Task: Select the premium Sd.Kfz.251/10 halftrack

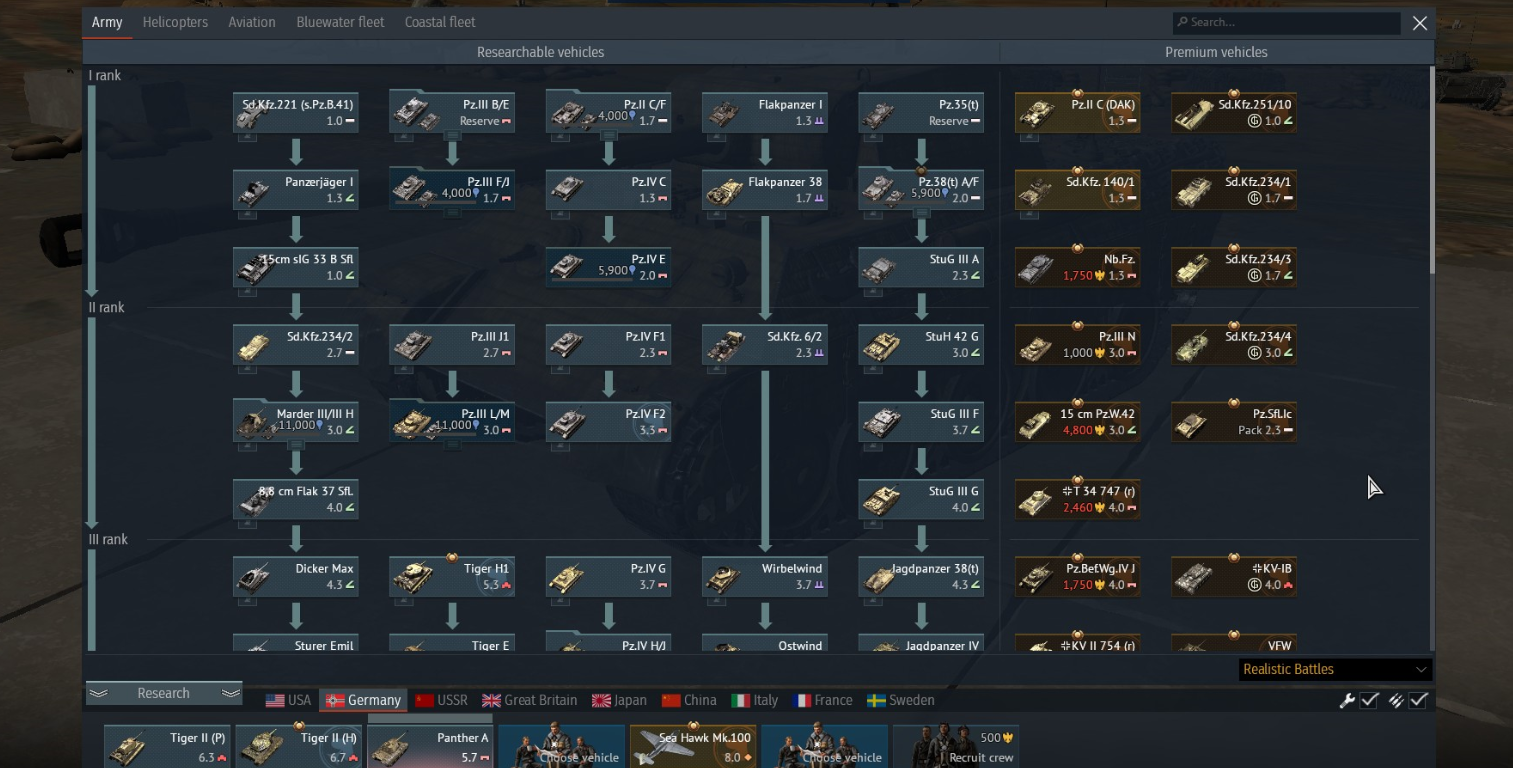Action: (x=1234, y=112)
